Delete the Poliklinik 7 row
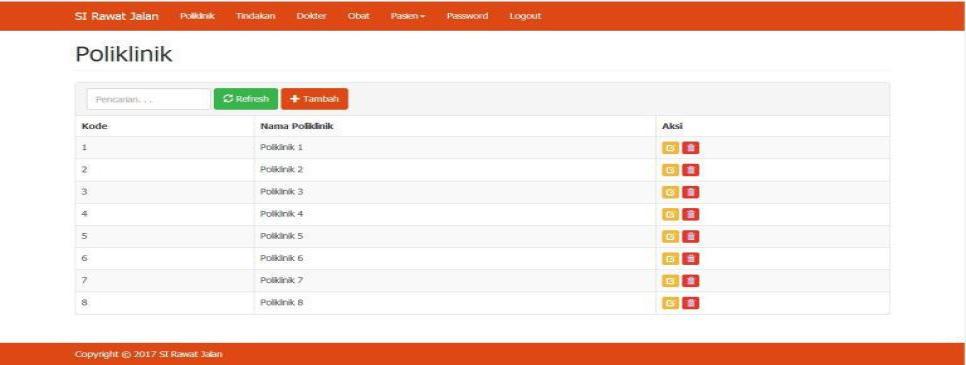Viewport: 966px width, 365px height. tap(691, 281)
